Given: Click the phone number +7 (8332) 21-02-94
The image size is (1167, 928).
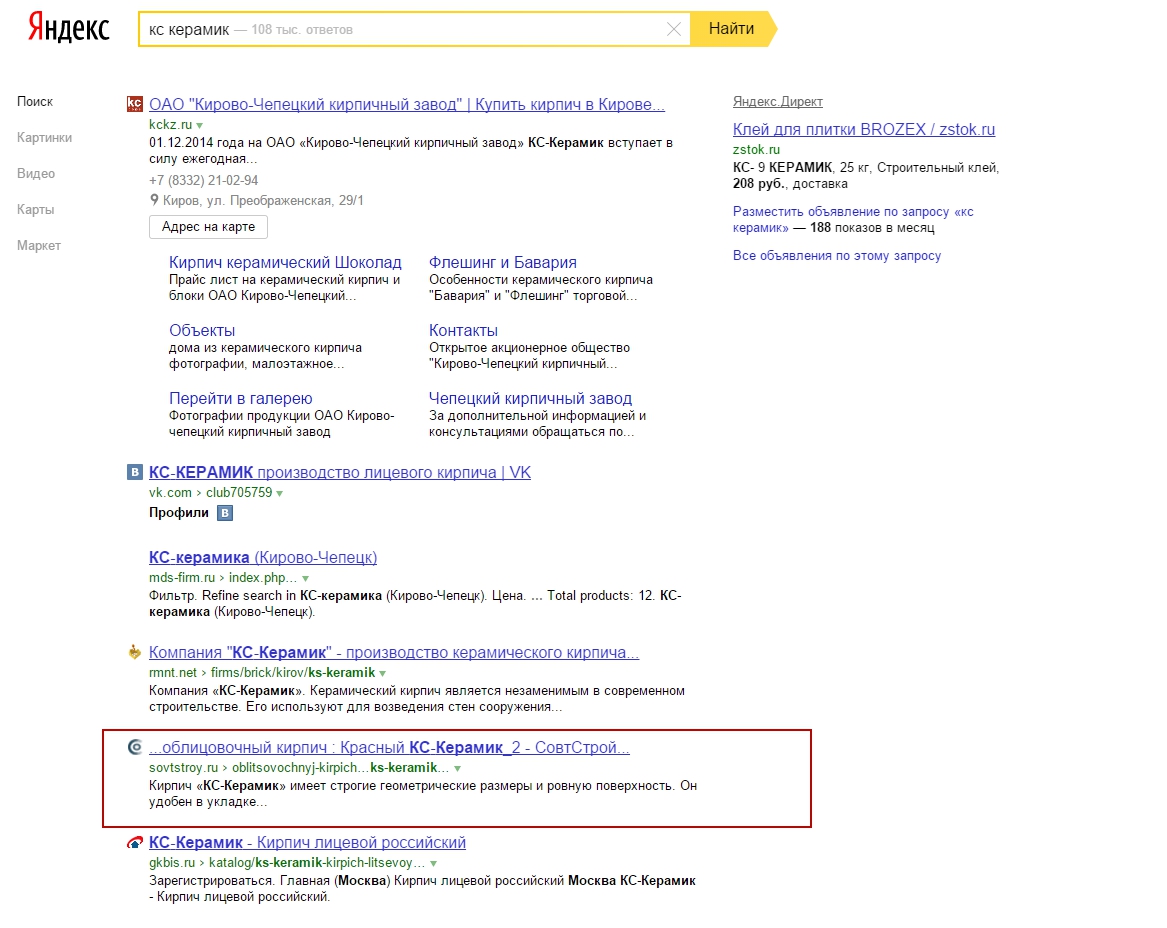Looking at the screenshot, I should click(x=203, y=180).
